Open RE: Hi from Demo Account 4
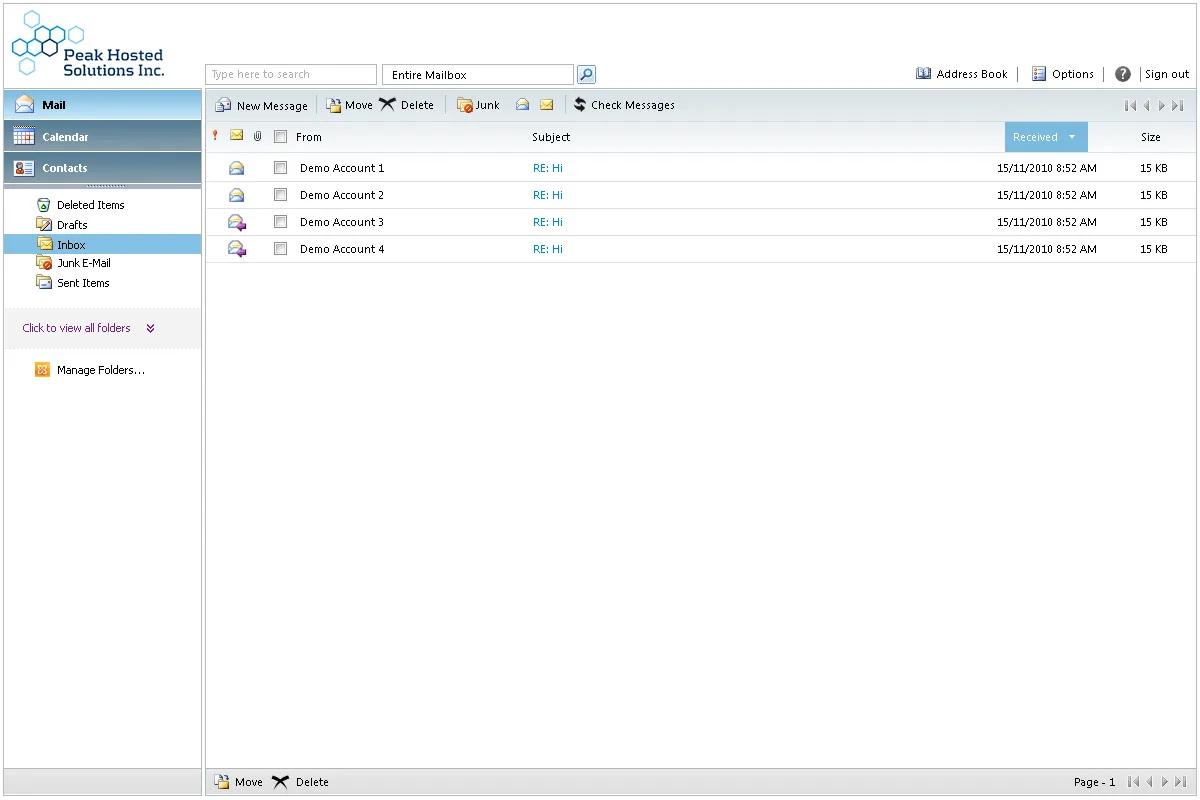The width and height of the screenshot is (1200, 800). coord(548,249)
